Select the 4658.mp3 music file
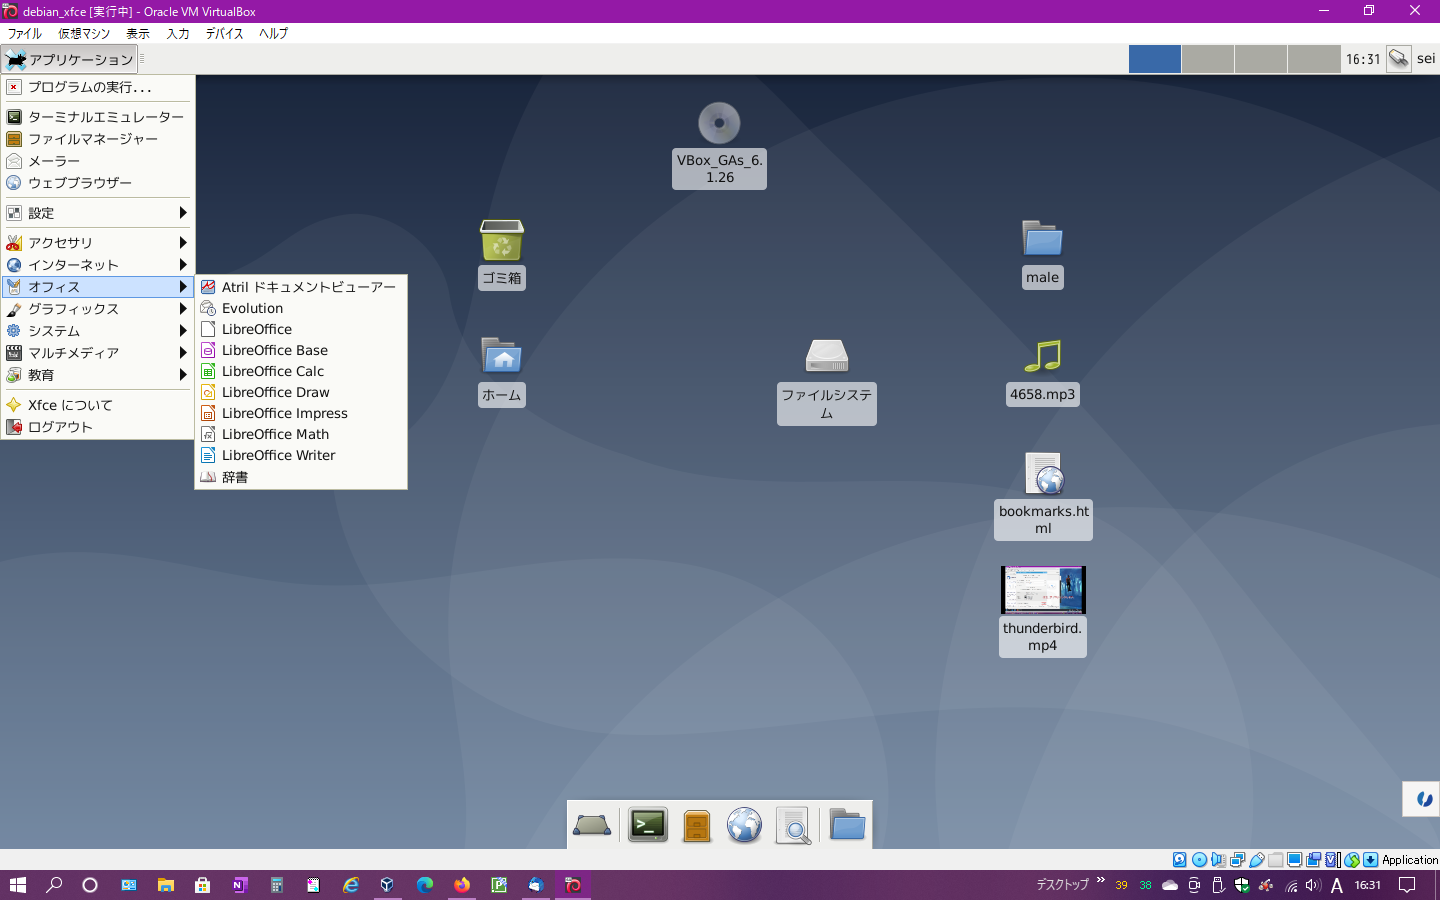1440x900 pixels. (1042, 356)
